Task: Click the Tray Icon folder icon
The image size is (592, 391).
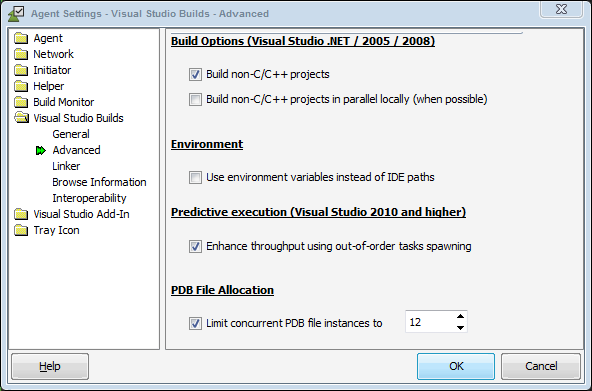Action: (21, 230)
